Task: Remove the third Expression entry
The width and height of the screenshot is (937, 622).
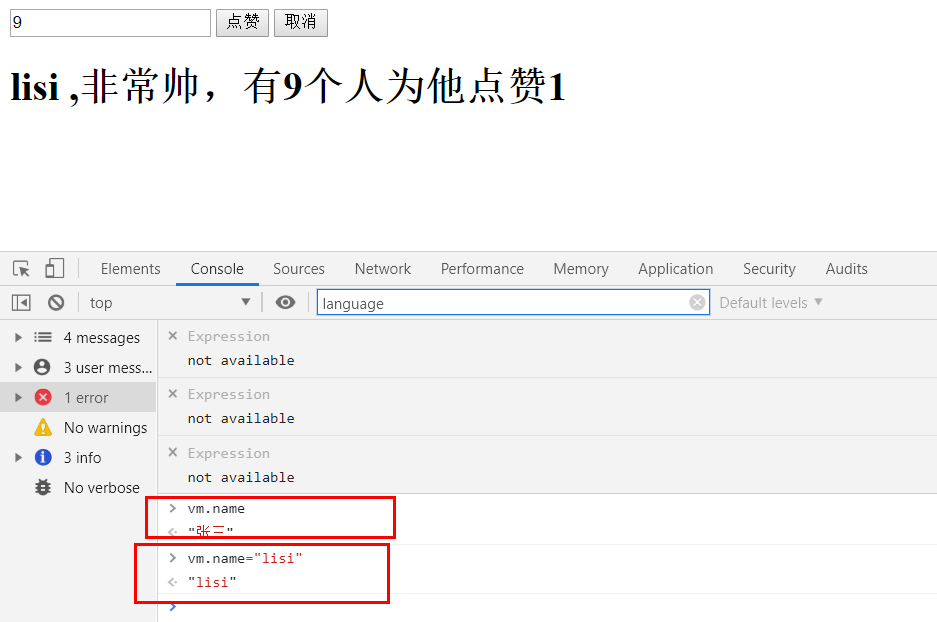Action: [x=173, y=453]
